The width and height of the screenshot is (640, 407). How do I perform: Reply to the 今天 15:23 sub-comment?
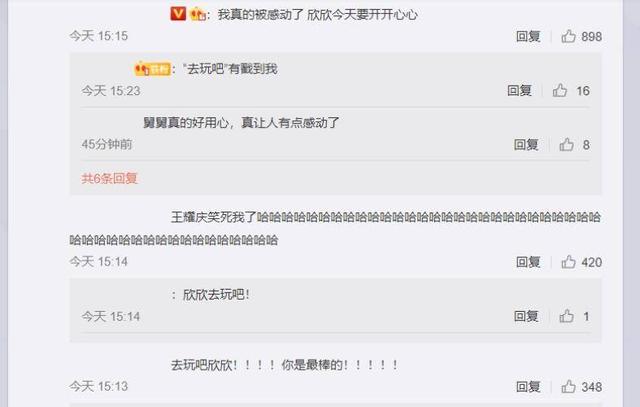519,90
